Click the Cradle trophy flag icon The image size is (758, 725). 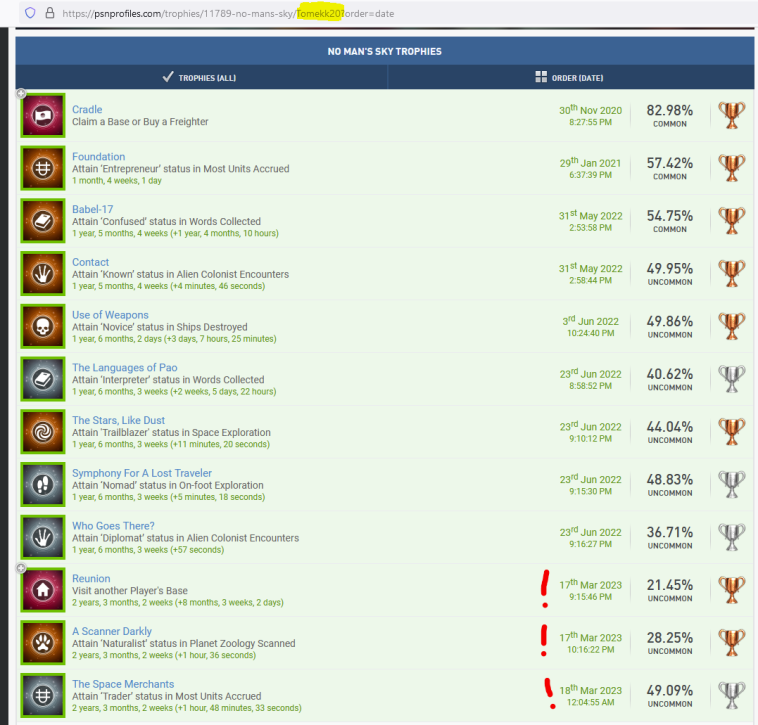[x=43, y=116]
